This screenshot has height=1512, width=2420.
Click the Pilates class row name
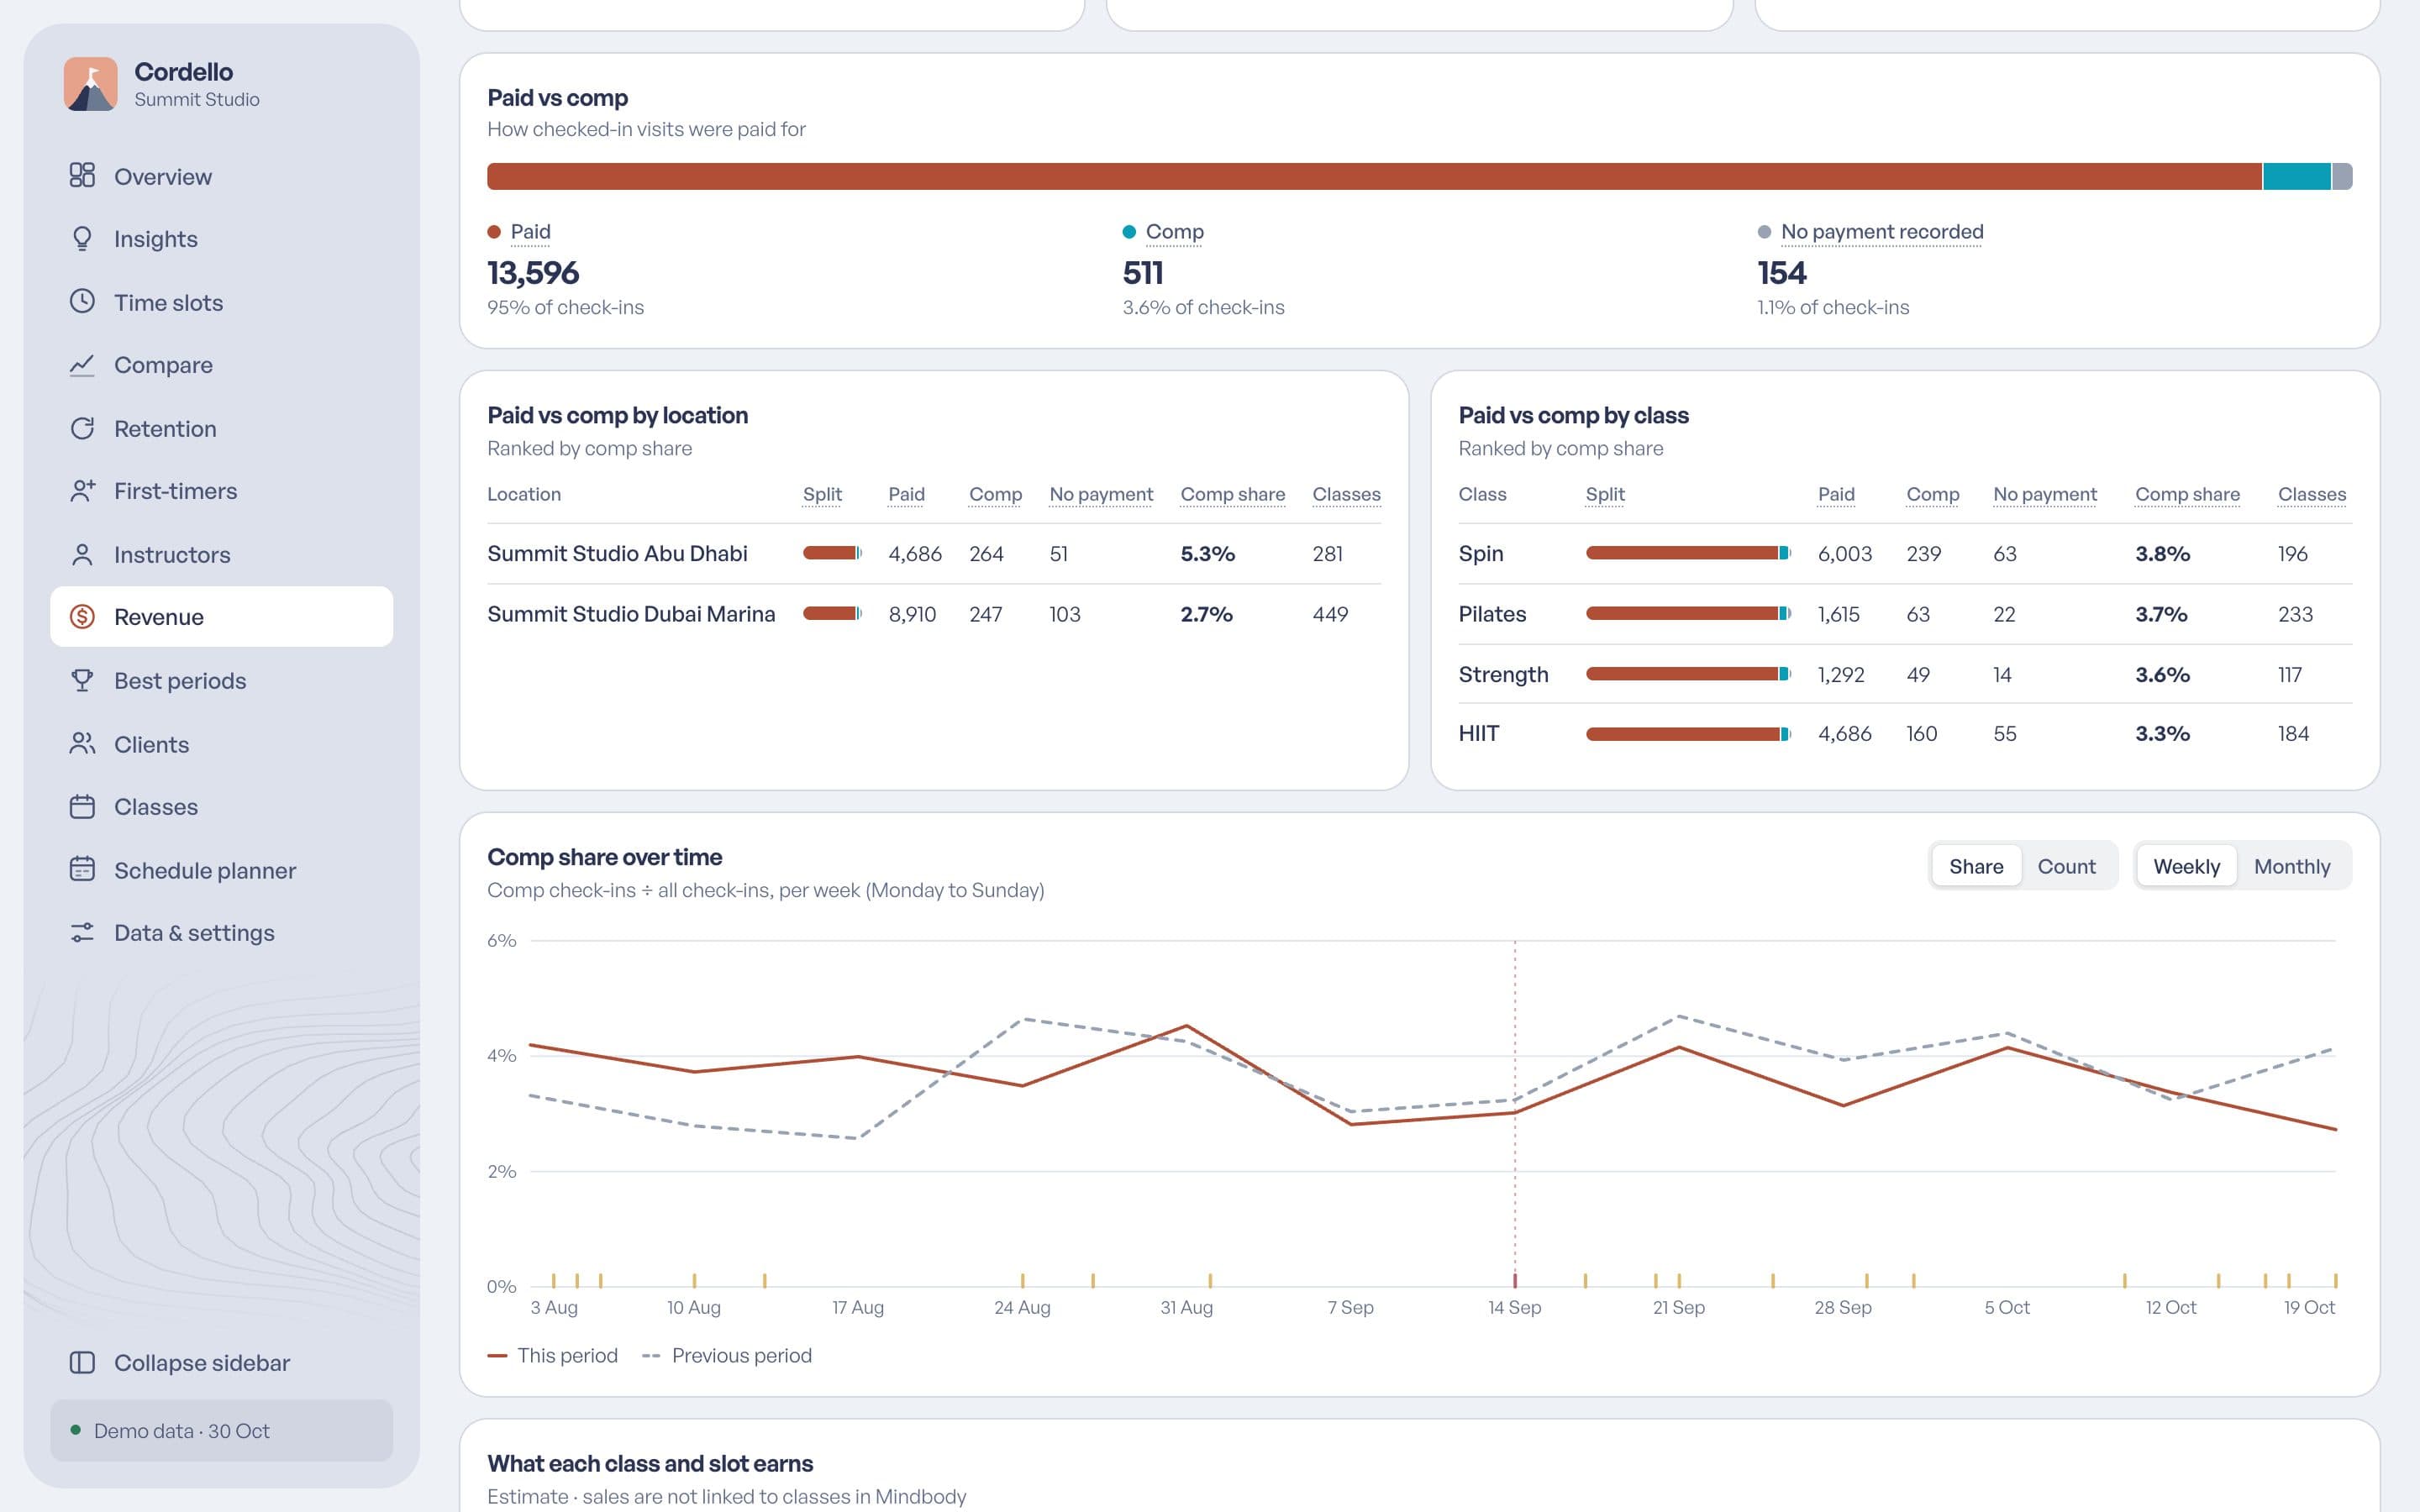(1492, 614)
